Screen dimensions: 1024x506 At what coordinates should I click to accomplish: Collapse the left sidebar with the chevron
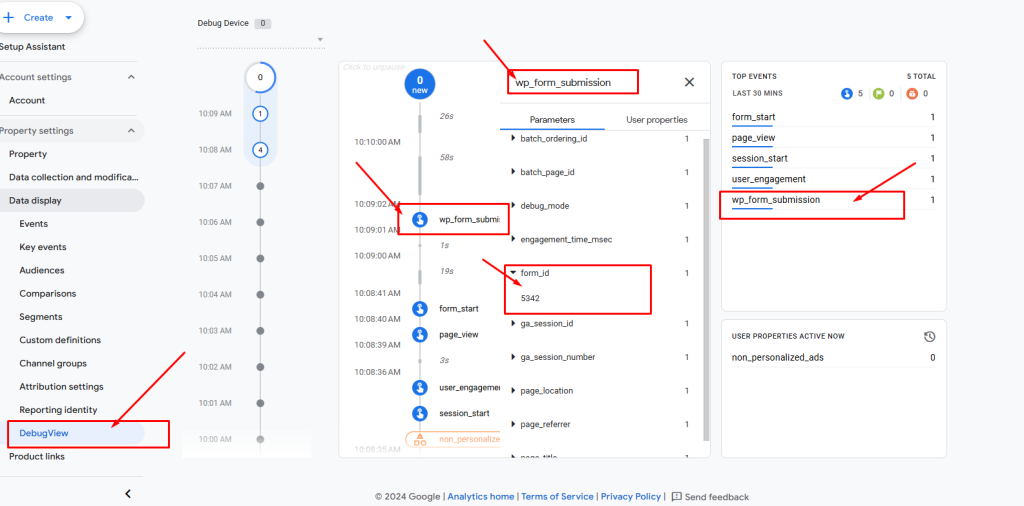pyautogui.click(x=128, y=494)
